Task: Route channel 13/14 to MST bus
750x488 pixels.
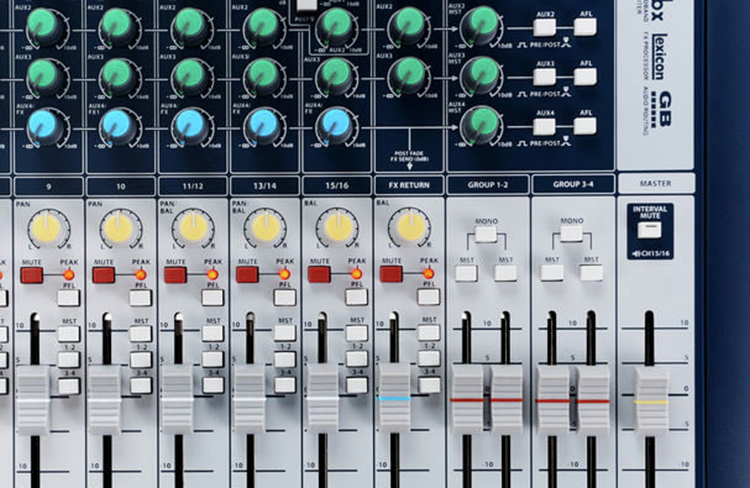Action: pos(285,333)
